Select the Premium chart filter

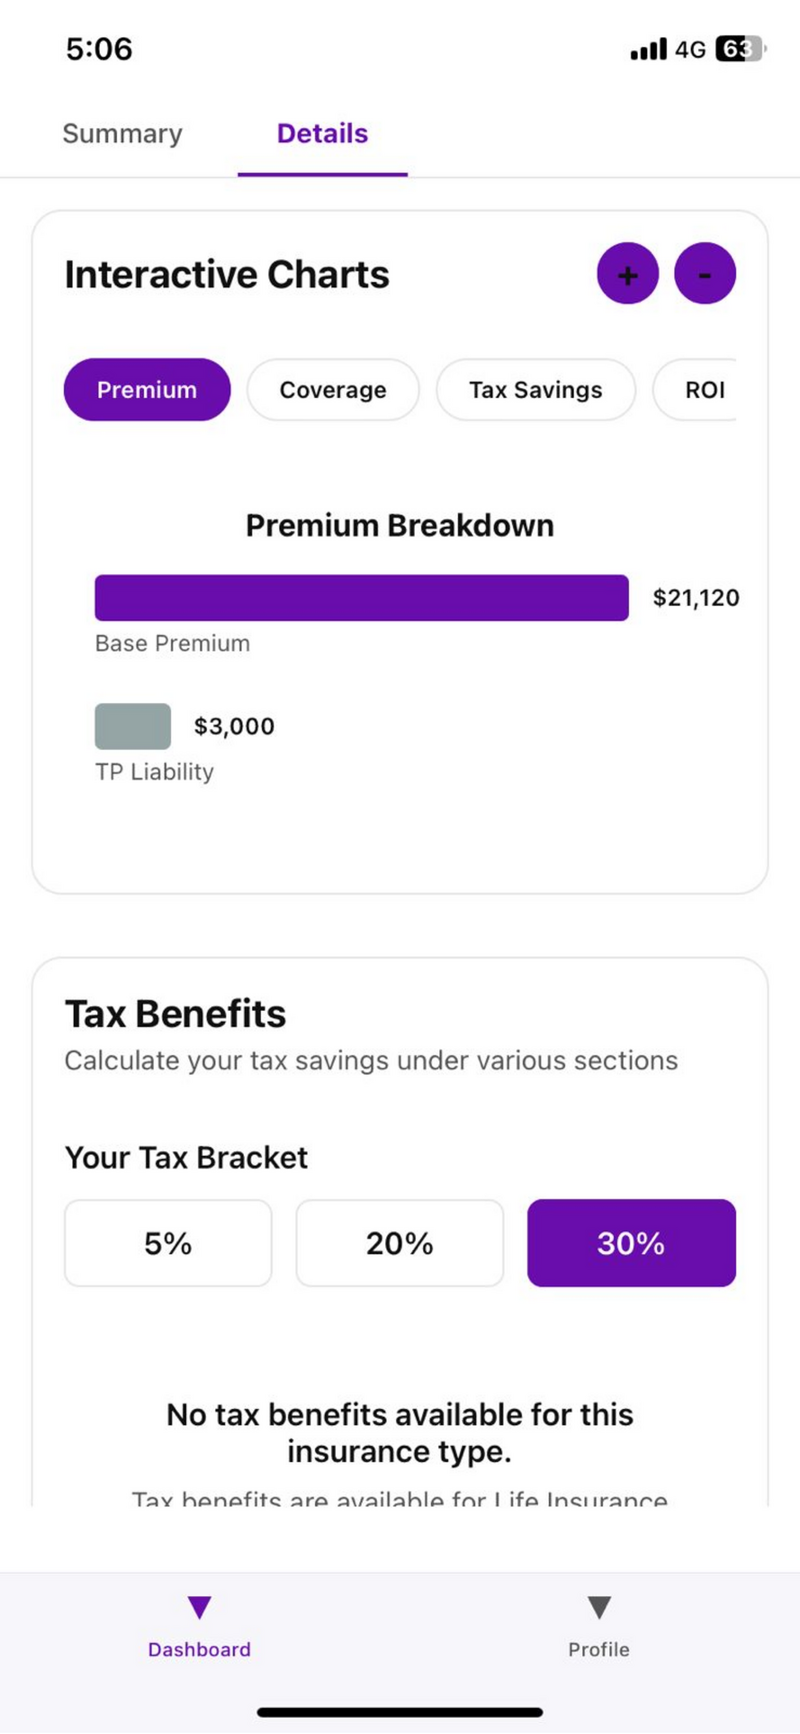coord(146,390)
